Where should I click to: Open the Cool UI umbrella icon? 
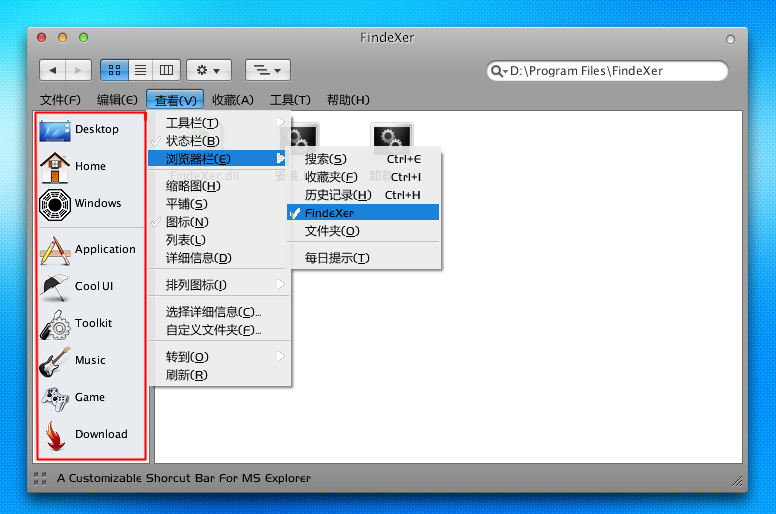(54, 287)
